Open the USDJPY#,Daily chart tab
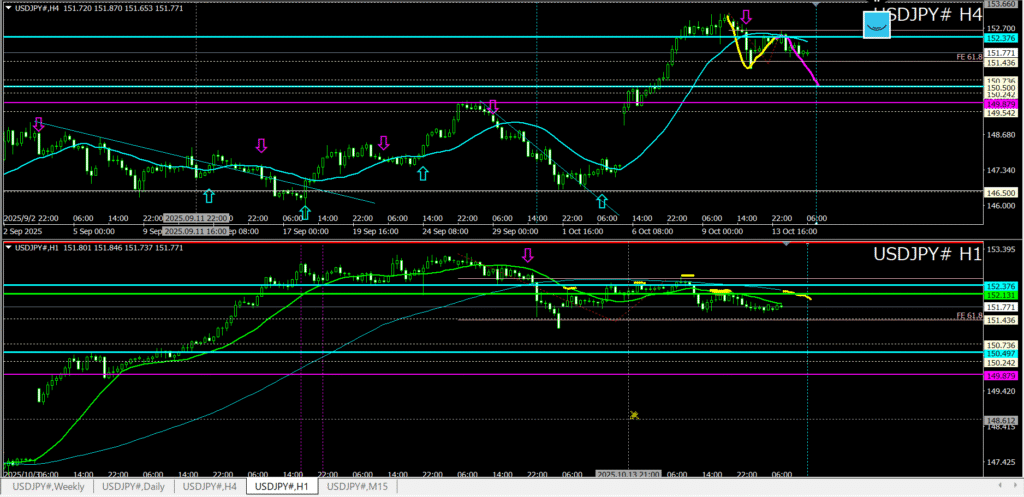Viewport: 1024px width, 497px height. 132,487
